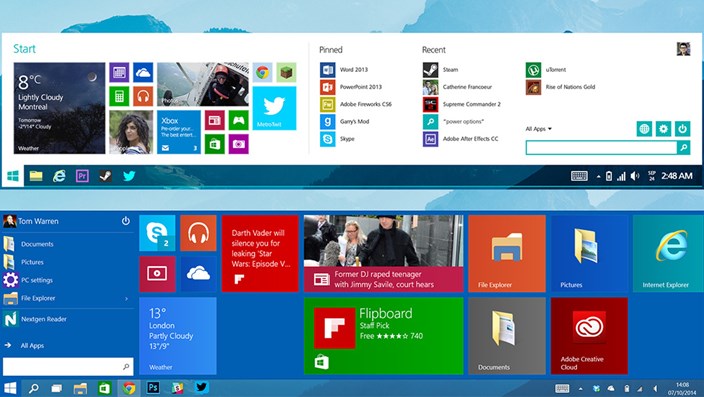Click the Adobe Premiere taskbar icon
The image size is (704, 397).
82,176
